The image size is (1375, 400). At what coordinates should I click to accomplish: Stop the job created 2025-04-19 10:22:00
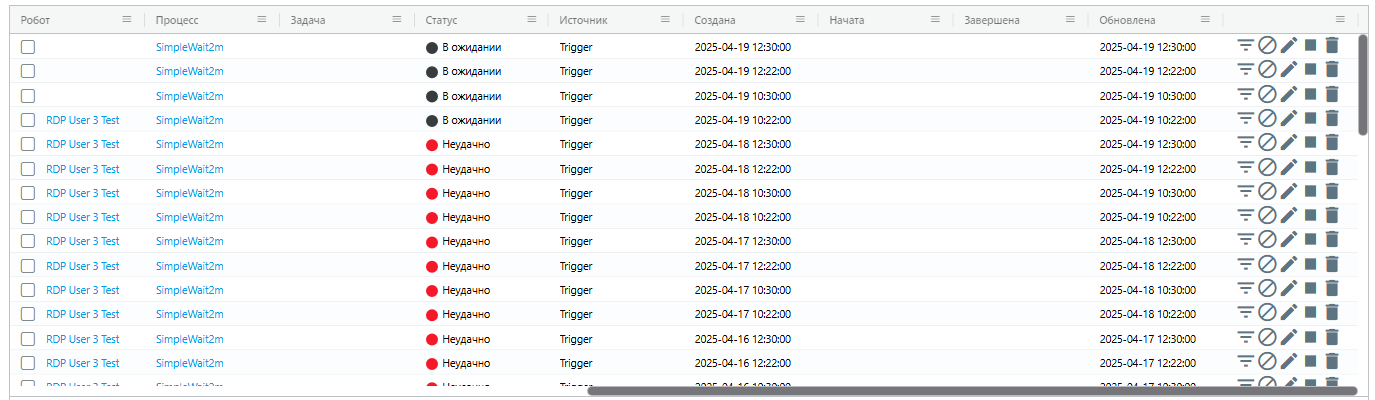click(x=1310, y=118)
